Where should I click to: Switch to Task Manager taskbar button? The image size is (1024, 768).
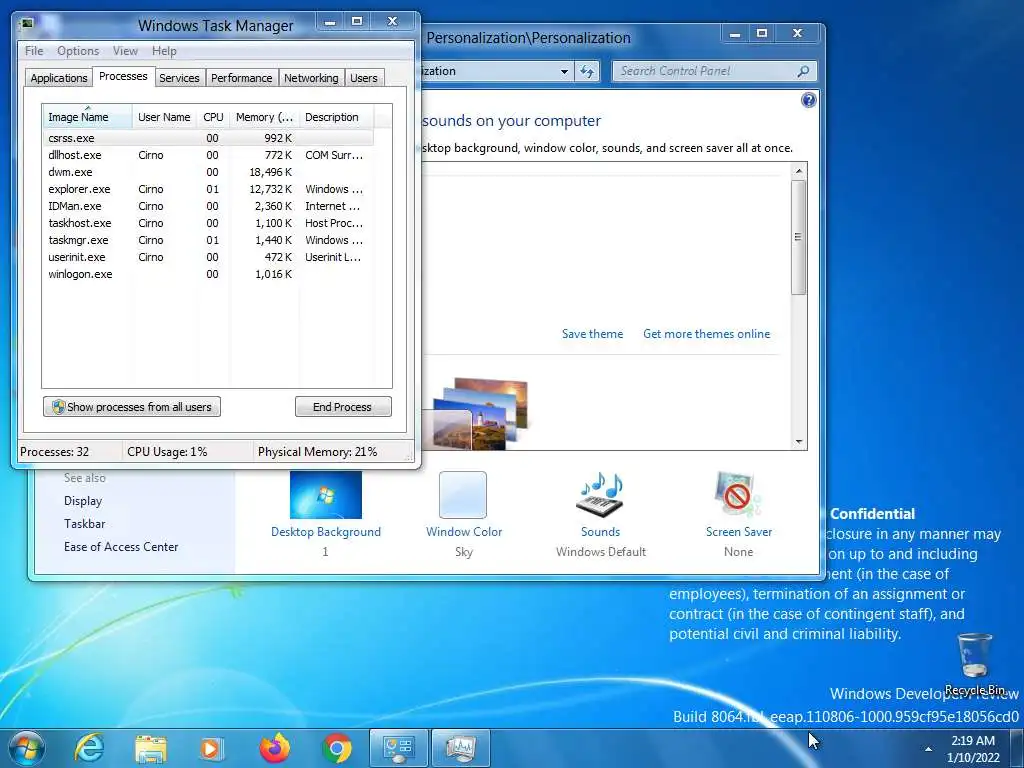(461, 748)
